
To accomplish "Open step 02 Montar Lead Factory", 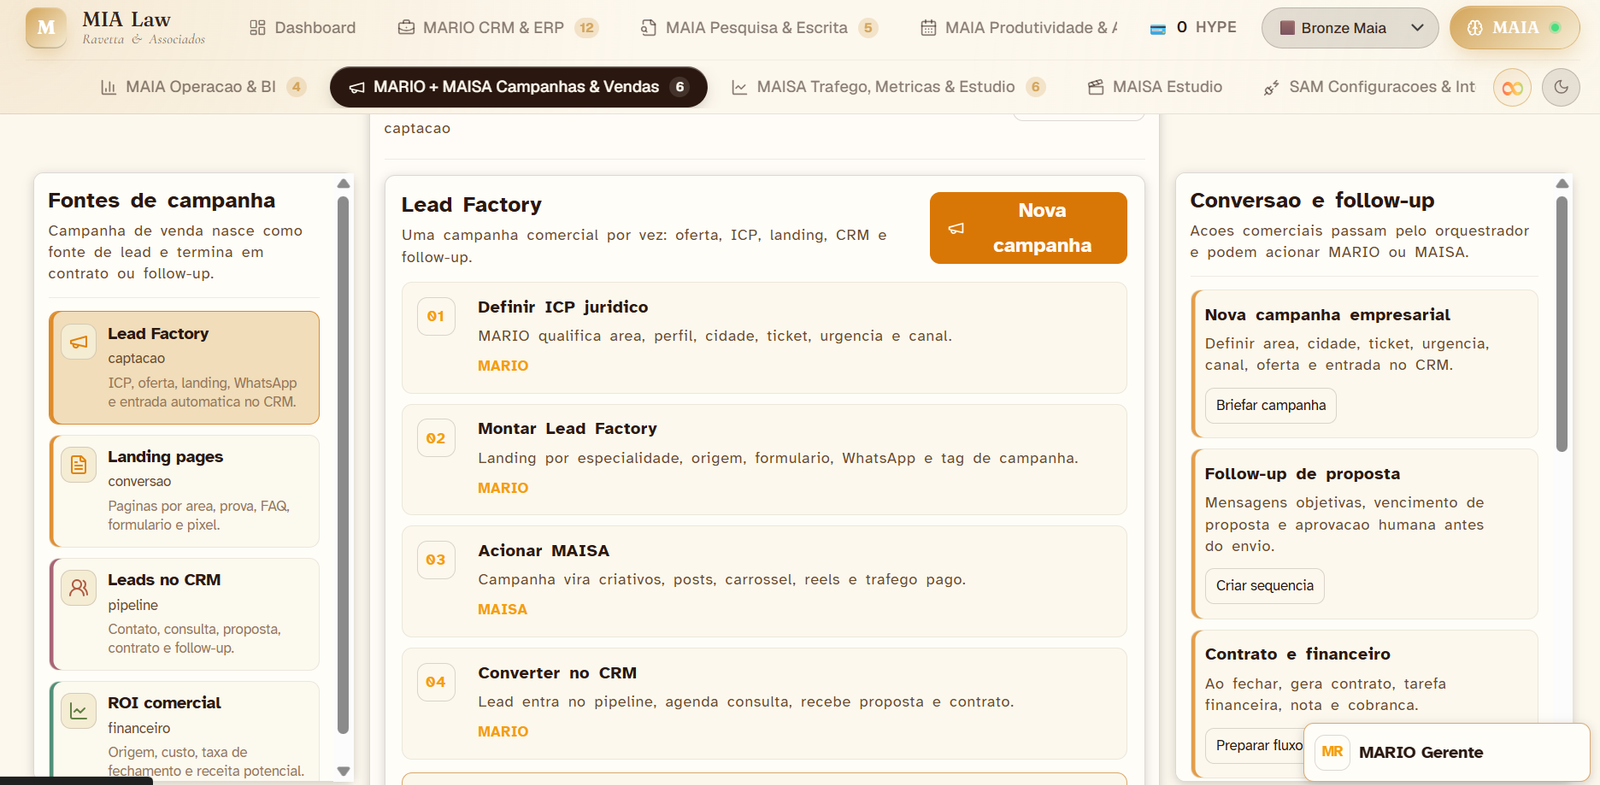I will pos(764,460).
